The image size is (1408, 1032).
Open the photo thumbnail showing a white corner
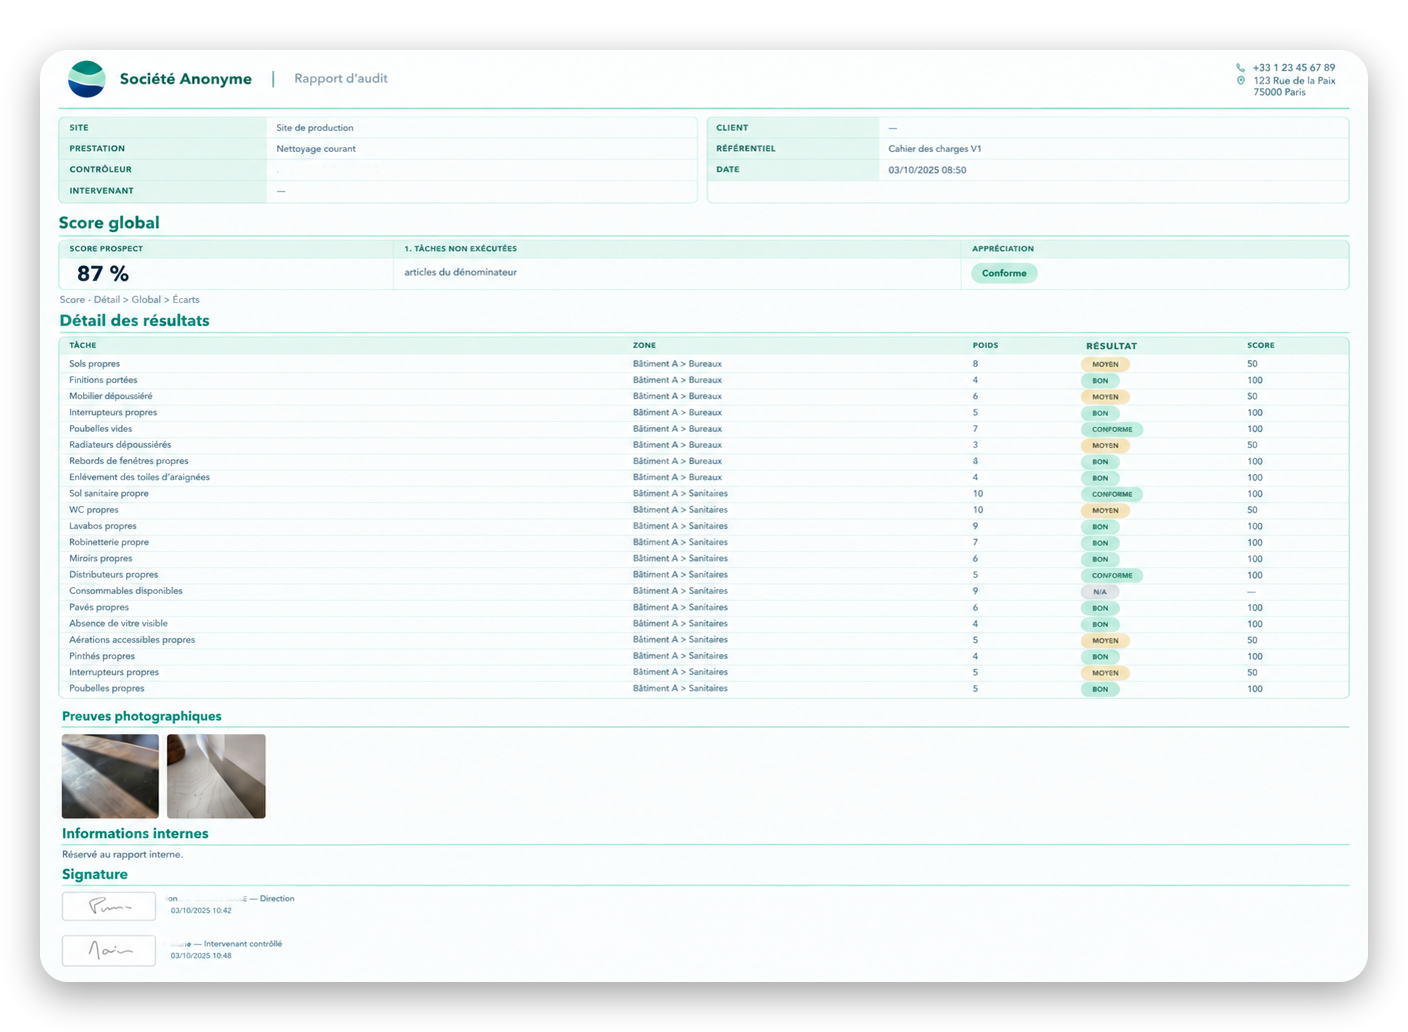(x=216, y=776)
